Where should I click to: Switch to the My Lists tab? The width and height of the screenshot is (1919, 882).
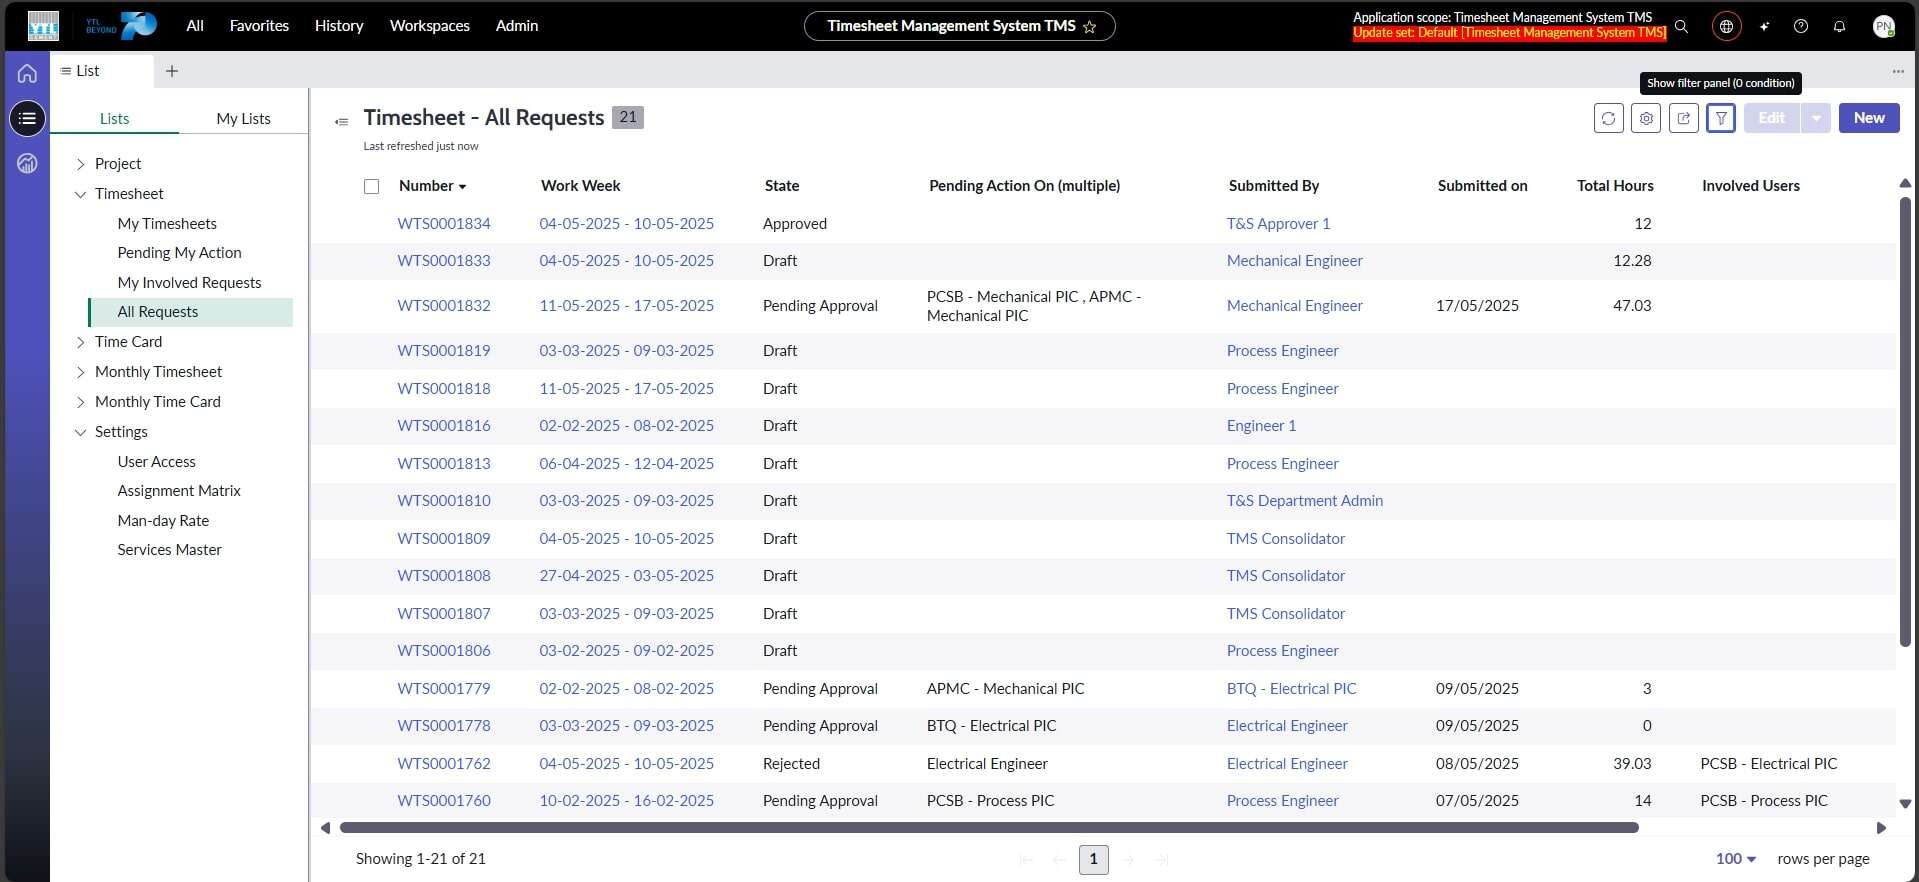[243, 119]
